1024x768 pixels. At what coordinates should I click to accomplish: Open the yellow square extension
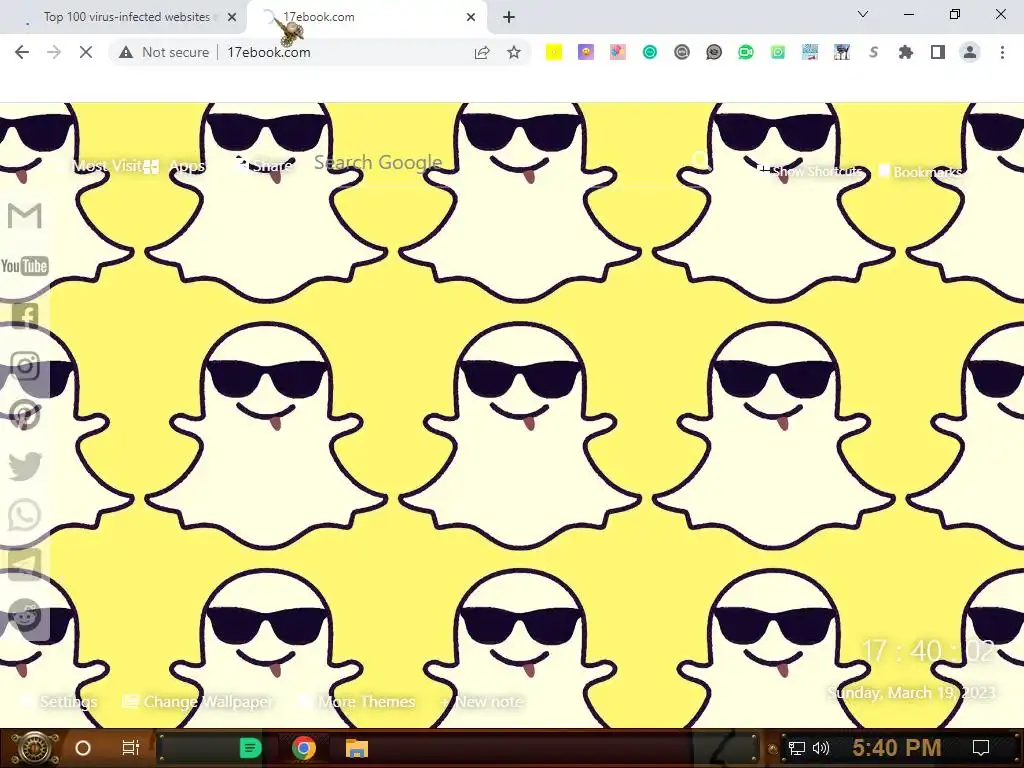point(554,52)
